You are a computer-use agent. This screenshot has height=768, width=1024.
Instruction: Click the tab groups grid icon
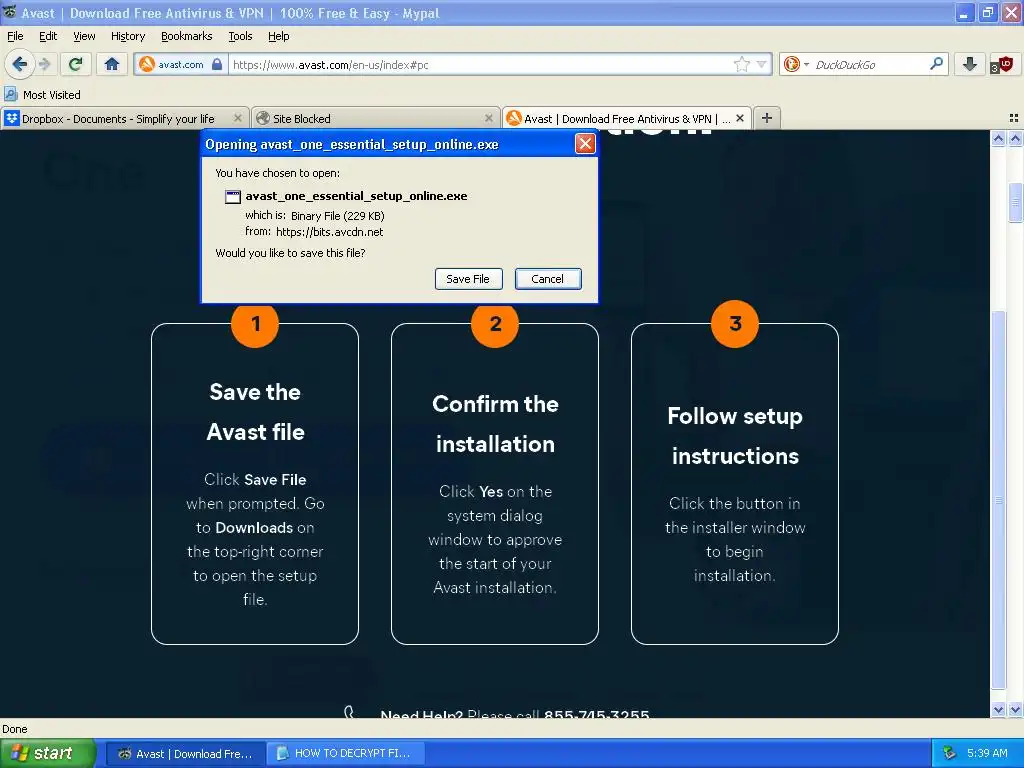[x=1014, y=118]
